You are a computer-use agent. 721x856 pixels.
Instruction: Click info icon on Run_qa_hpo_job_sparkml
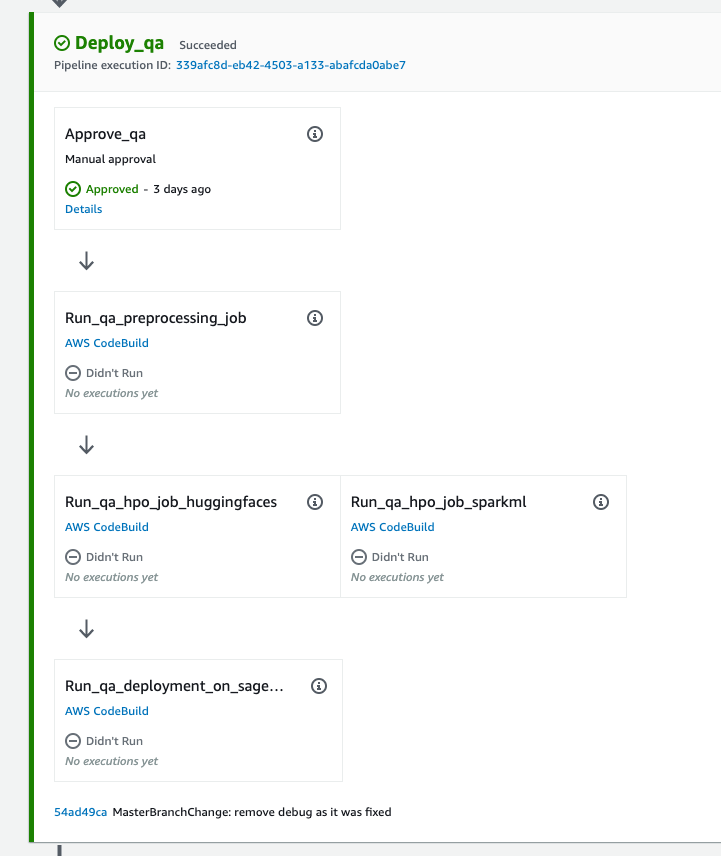click(x=601, y=502)
